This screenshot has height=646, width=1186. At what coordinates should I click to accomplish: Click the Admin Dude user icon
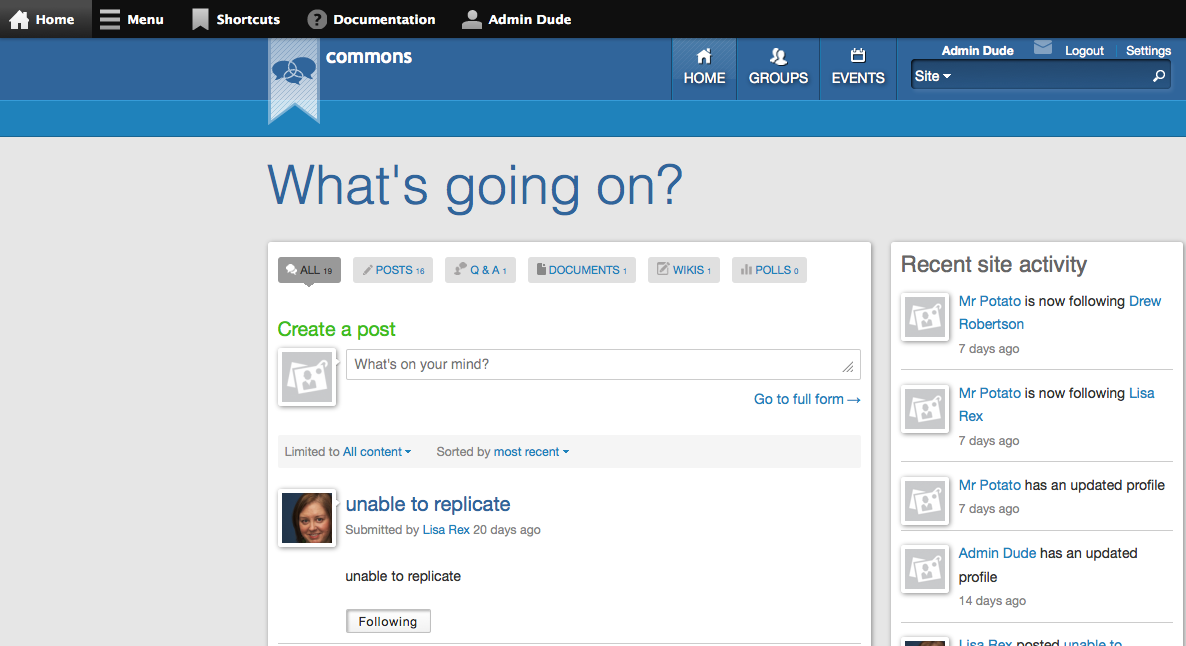(471, 19)
